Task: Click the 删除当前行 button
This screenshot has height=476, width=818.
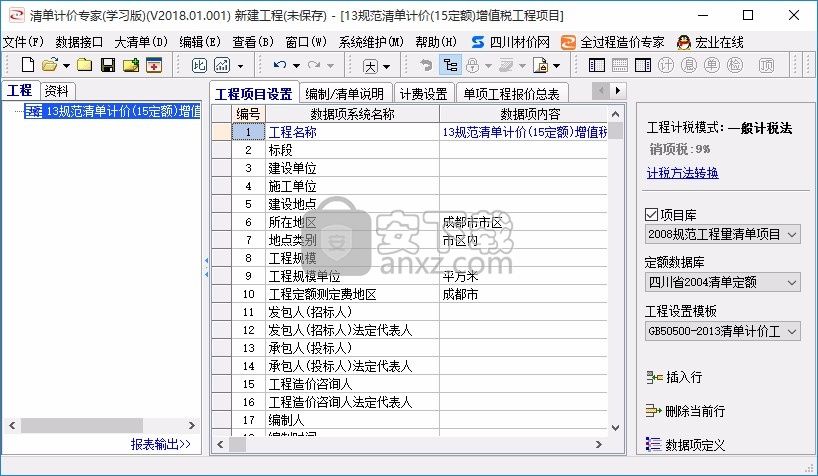Action: [x=685, y=411]
